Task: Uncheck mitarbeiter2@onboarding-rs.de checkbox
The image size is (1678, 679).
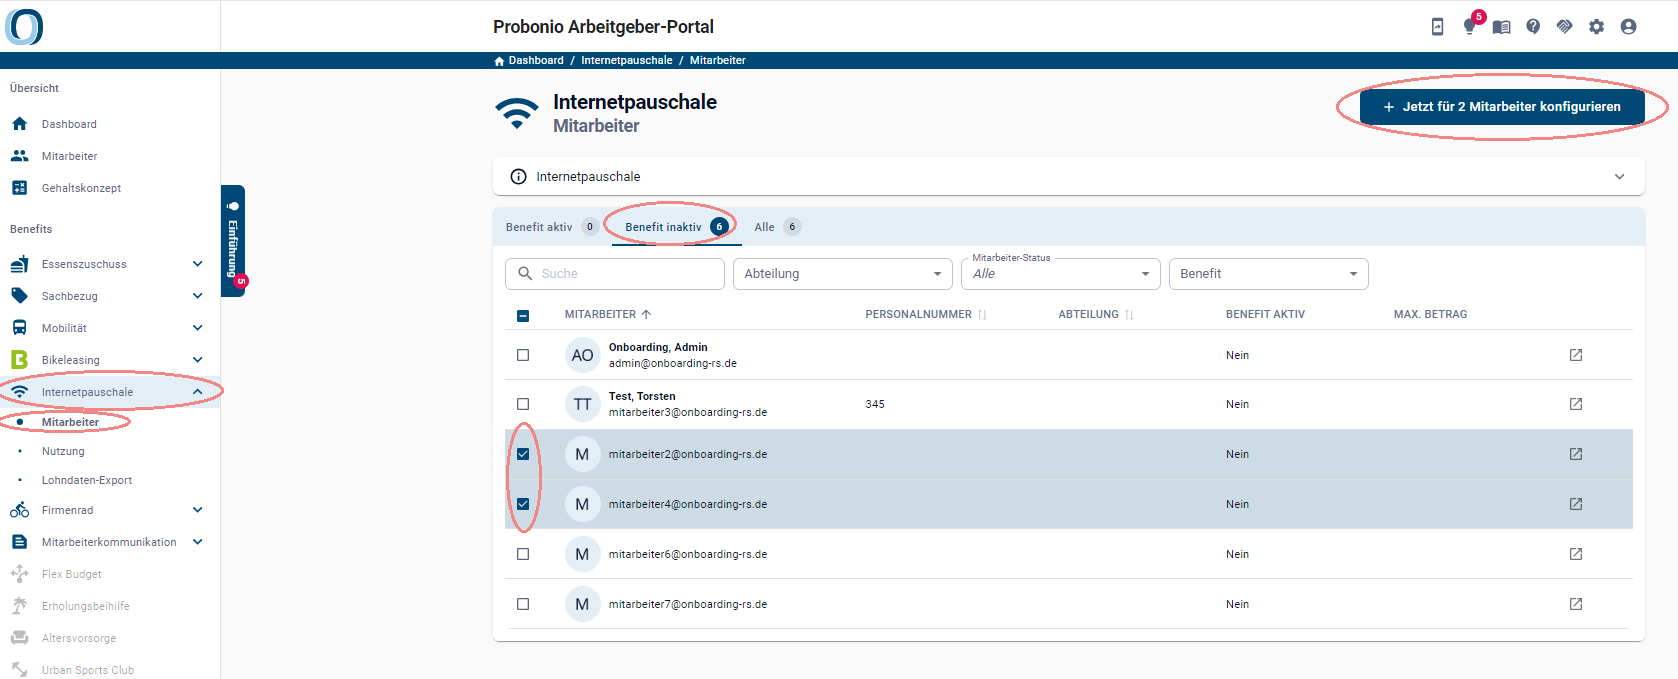Action: [x=523, y=454]
